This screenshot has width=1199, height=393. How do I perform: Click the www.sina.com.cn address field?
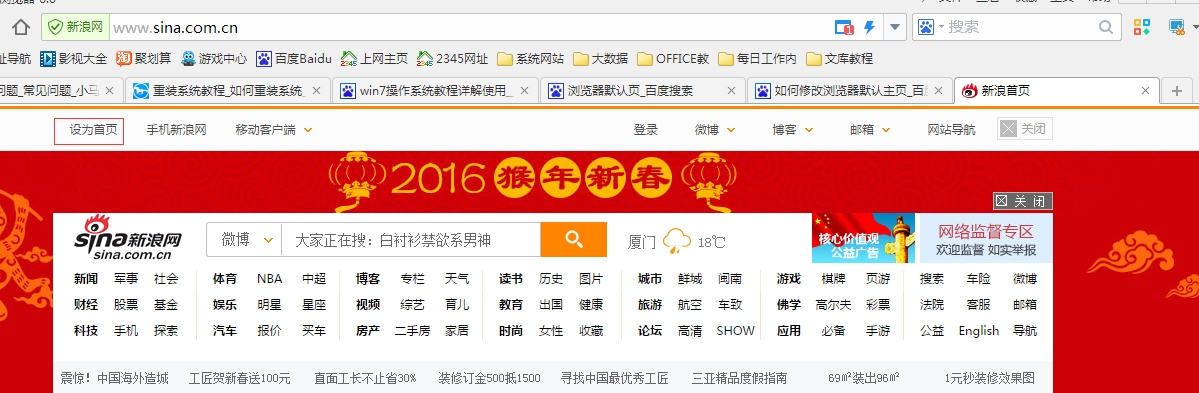pos(470,28)
